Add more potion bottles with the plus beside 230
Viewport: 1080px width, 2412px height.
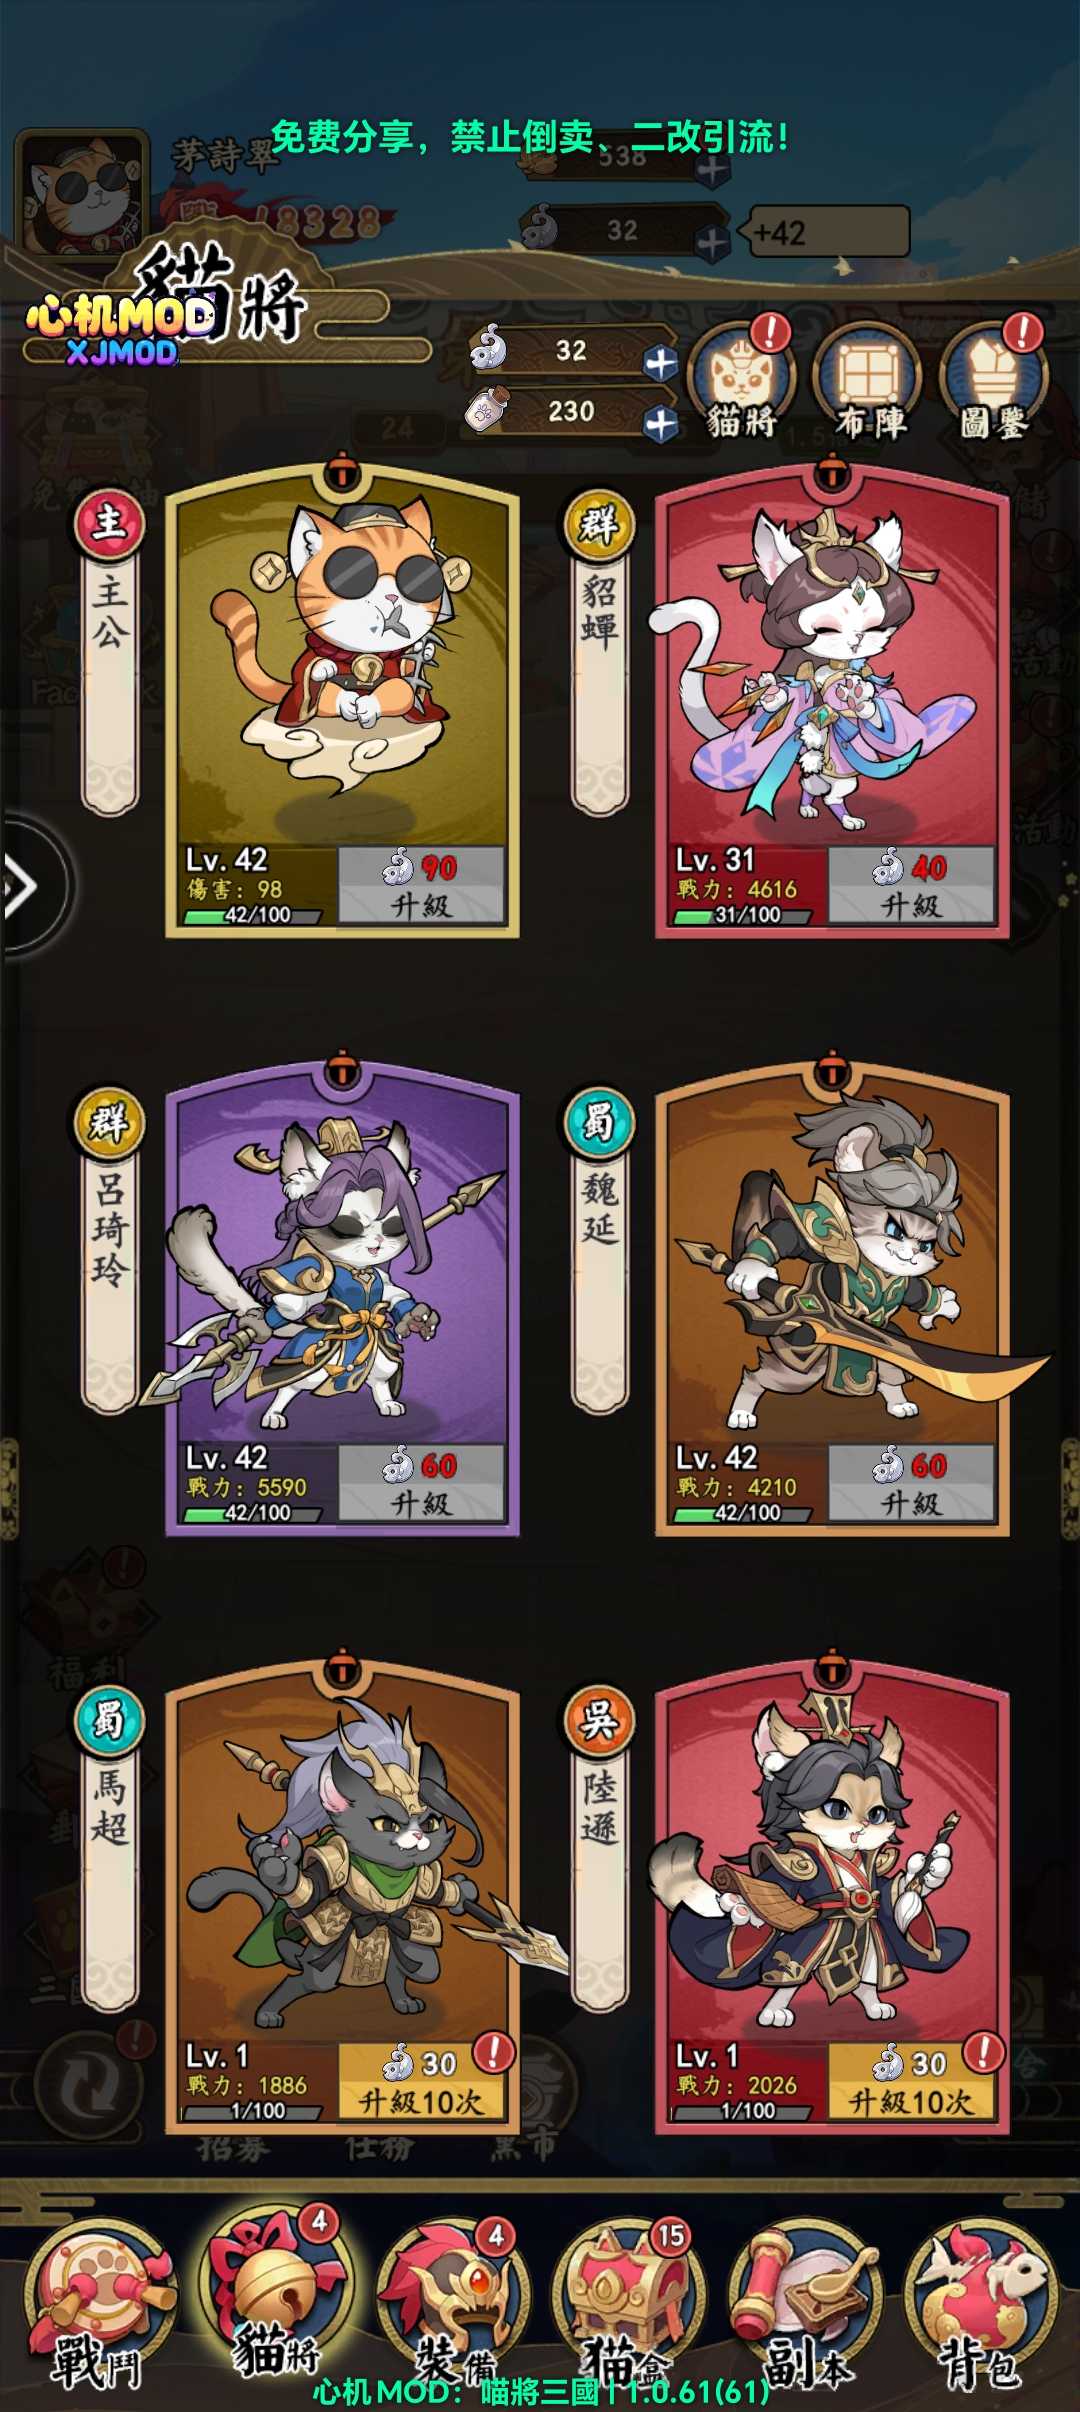coord(660,424)
